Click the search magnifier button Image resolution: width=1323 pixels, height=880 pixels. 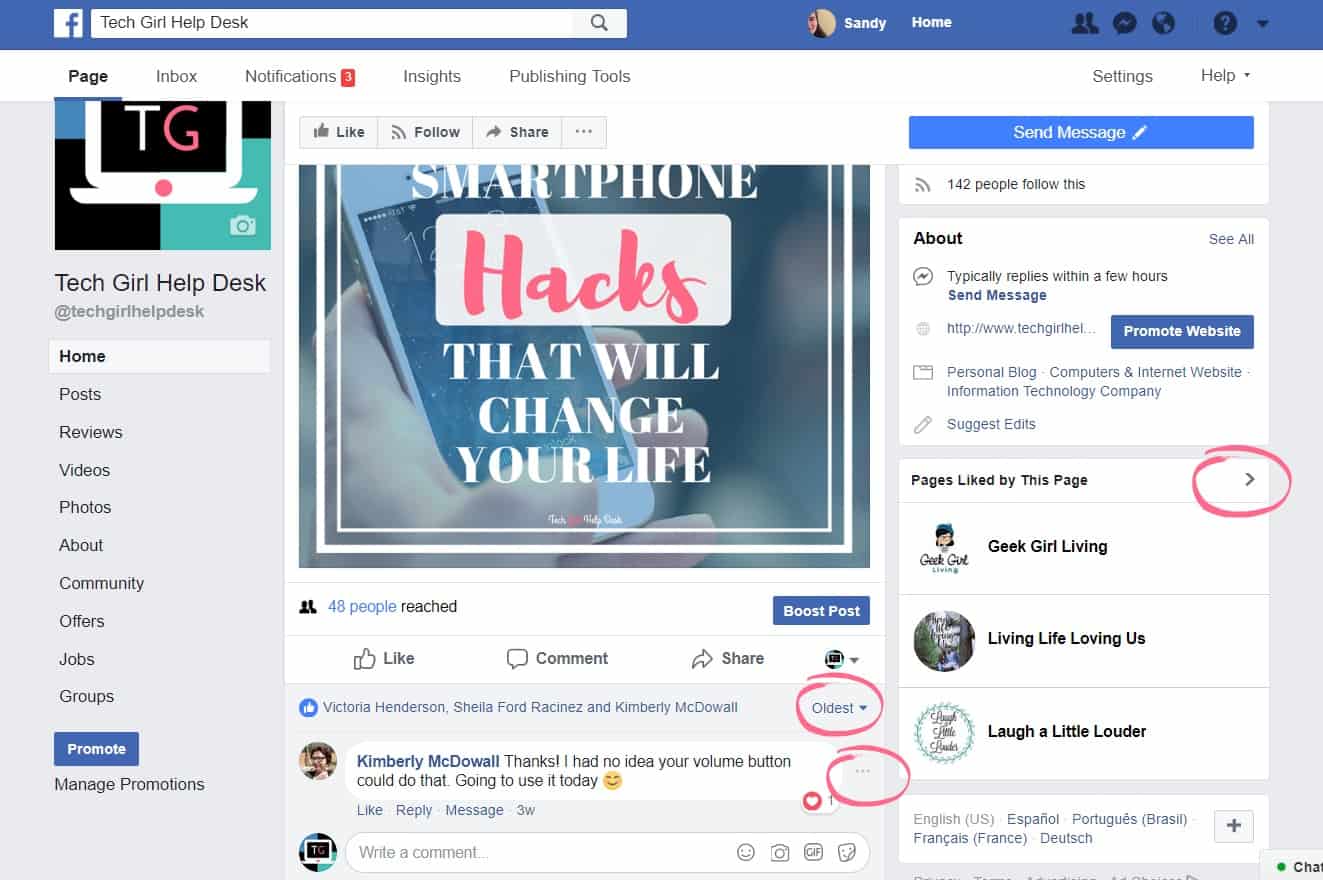(599, 23)
